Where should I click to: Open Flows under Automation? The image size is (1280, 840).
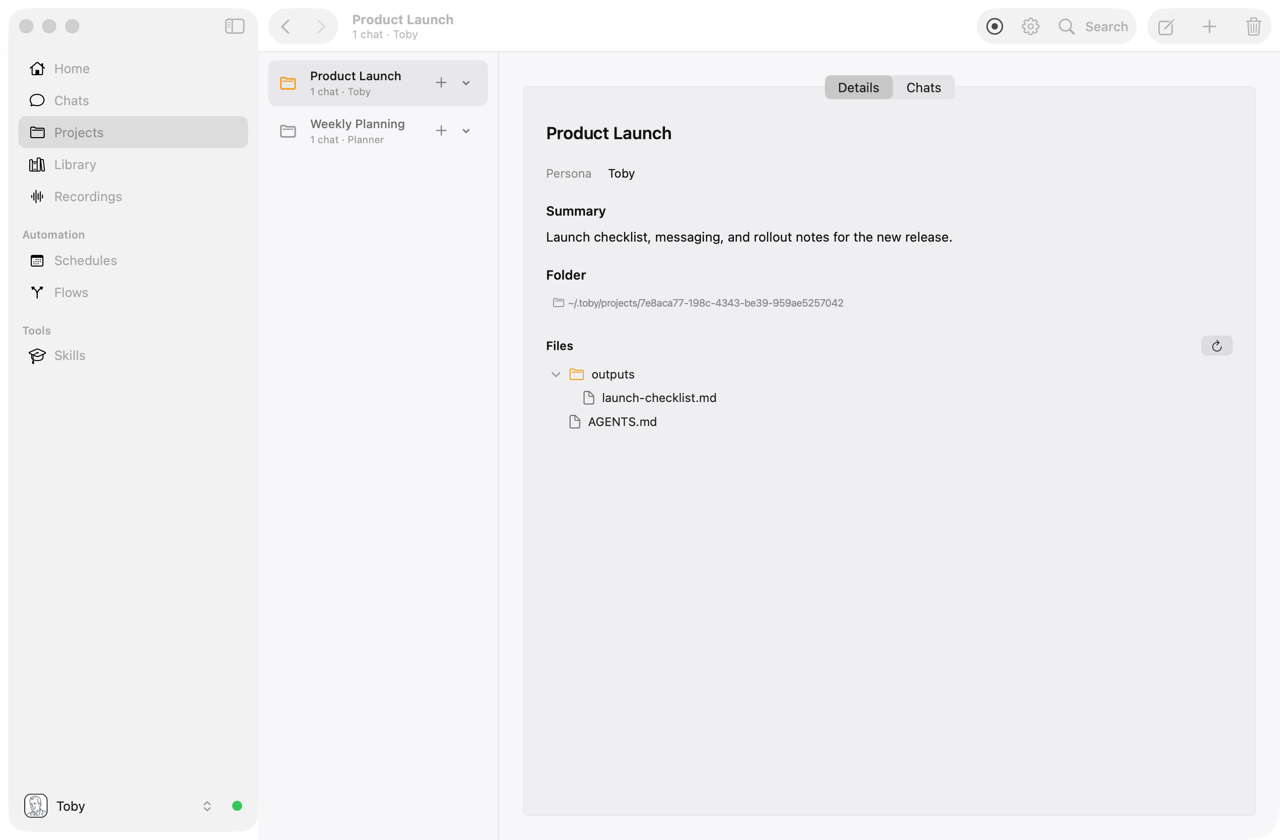click(133, 292)
